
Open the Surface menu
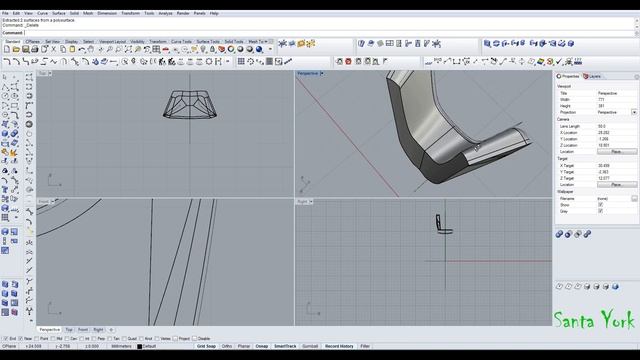coord(59,13)
